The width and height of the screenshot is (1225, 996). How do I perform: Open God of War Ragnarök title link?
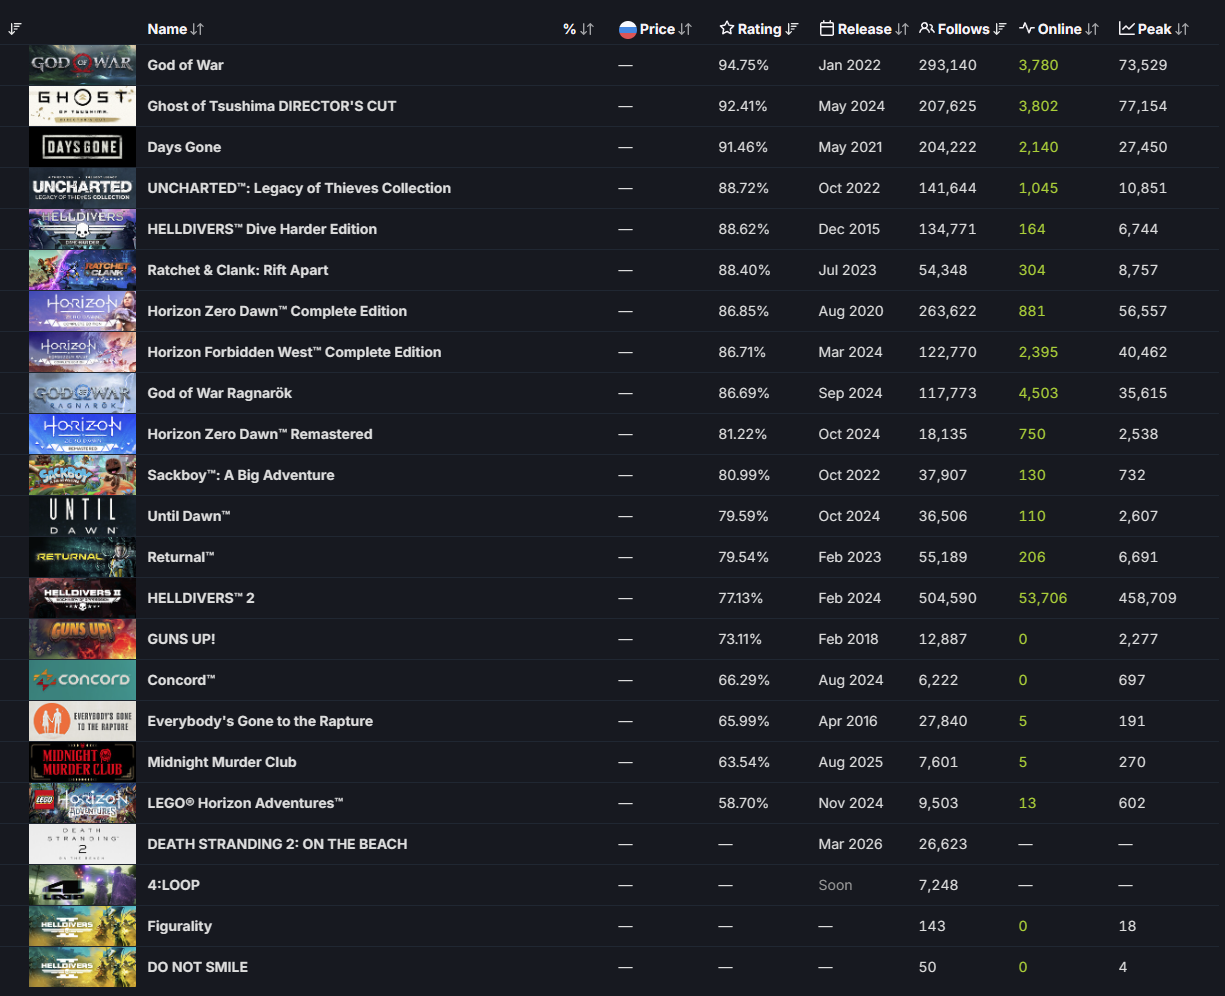220,393
